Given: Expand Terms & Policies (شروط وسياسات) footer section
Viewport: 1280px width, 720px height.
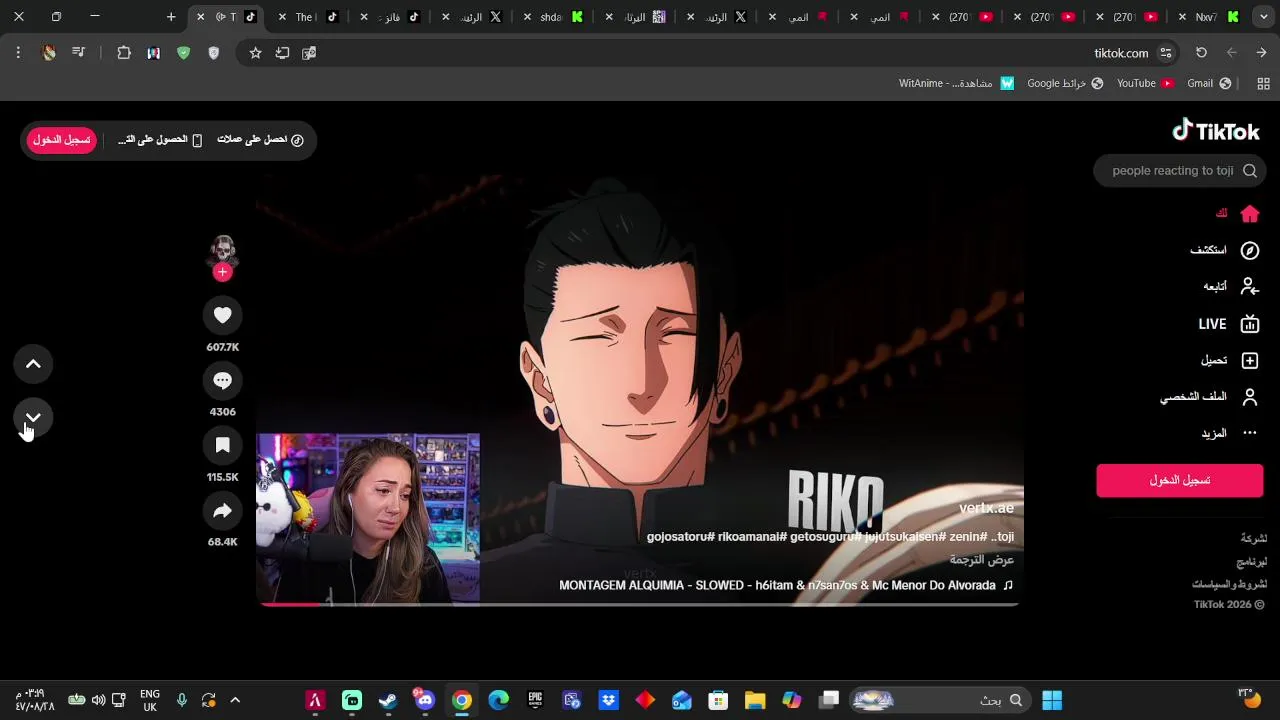Looking at the screenshot, I should [x=1229, y=584].
